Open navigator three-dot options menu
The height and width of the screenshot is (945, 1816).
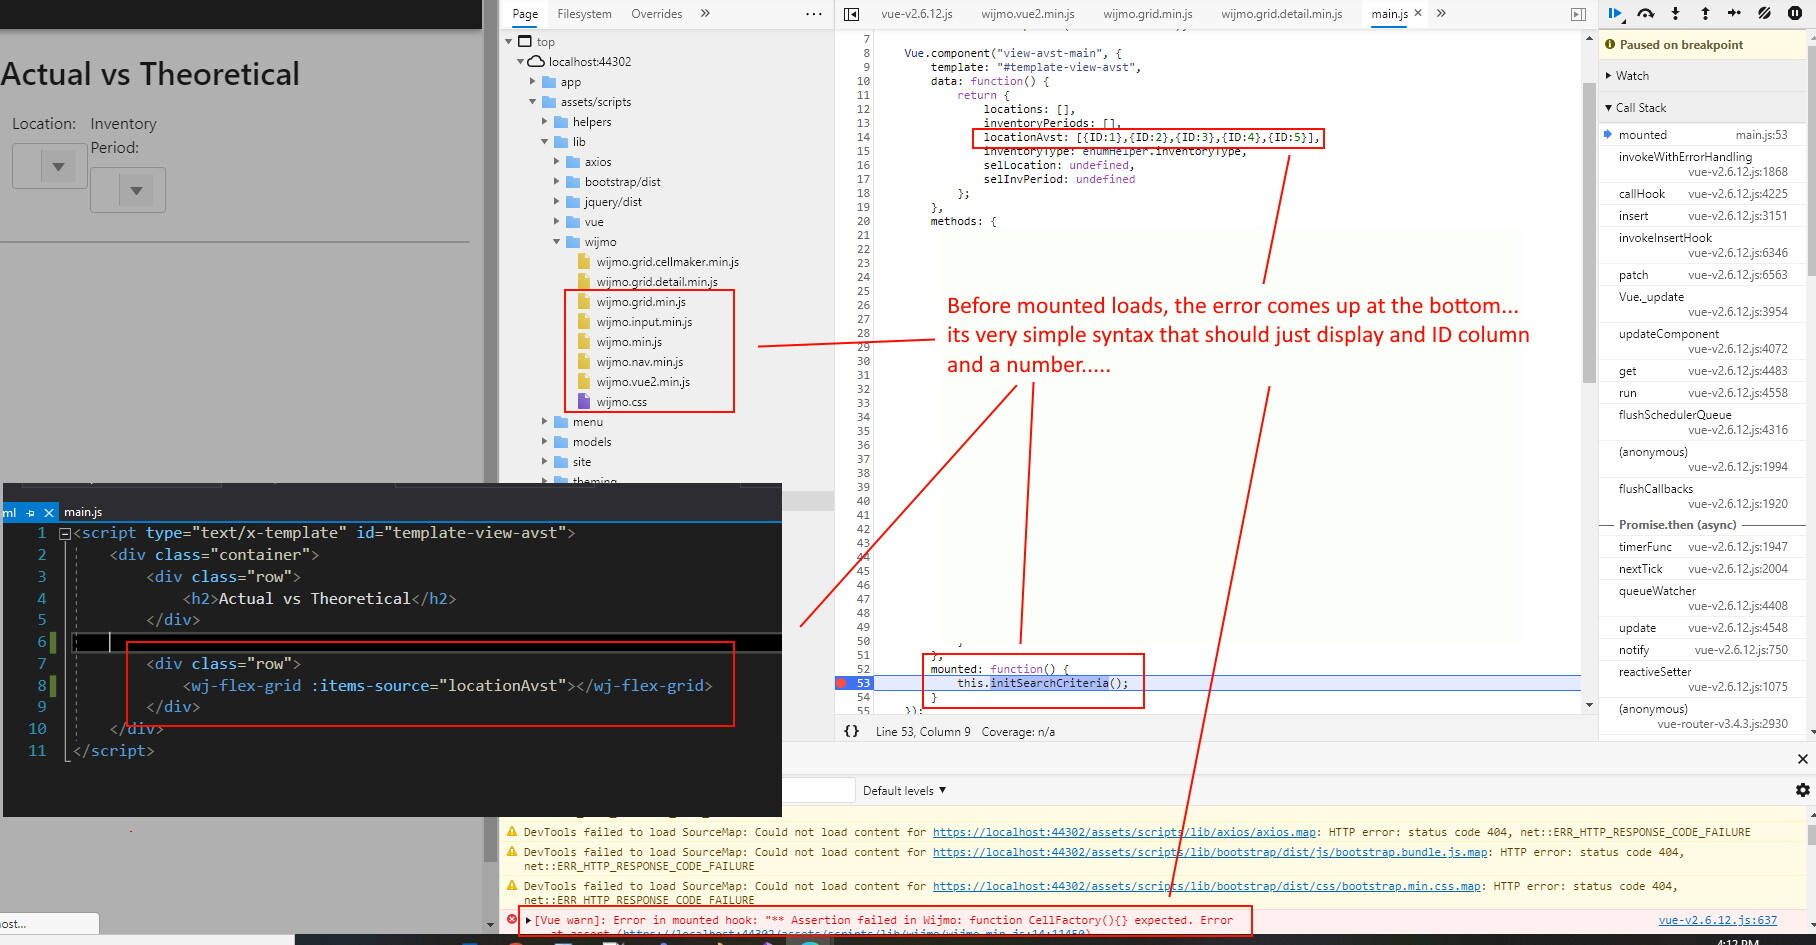[814, 14]
